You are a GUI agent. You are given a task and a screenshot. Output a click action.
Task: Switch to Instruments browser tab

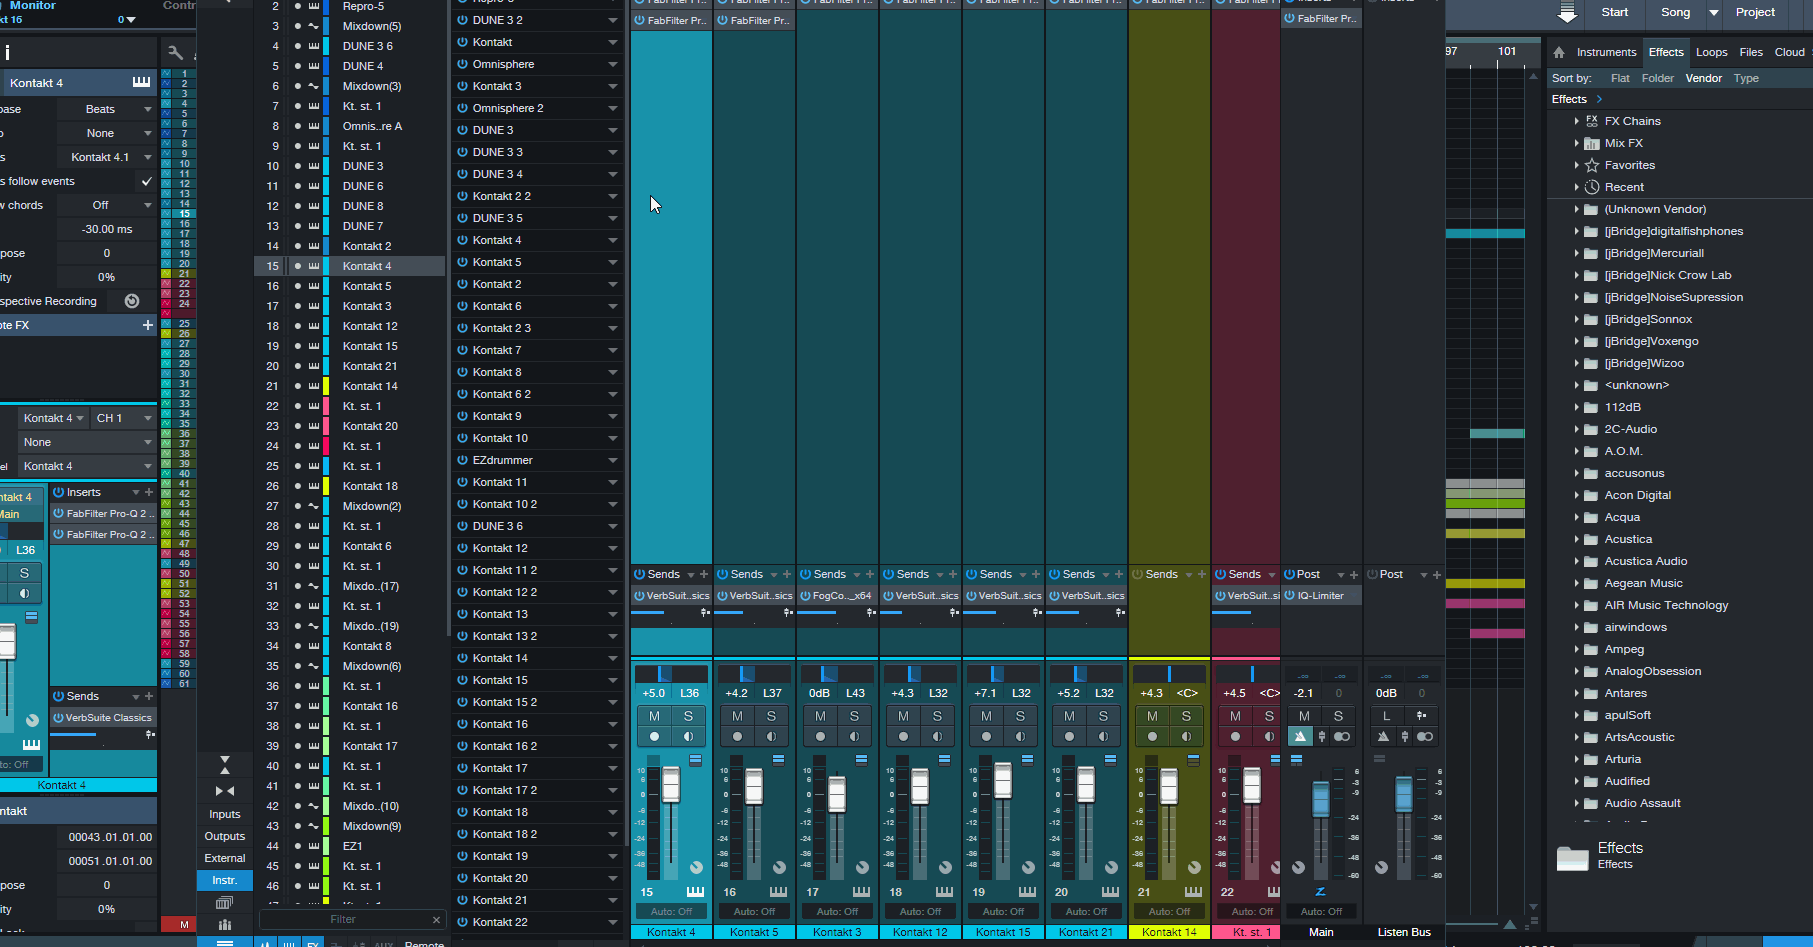click(x=1606, y=52)
